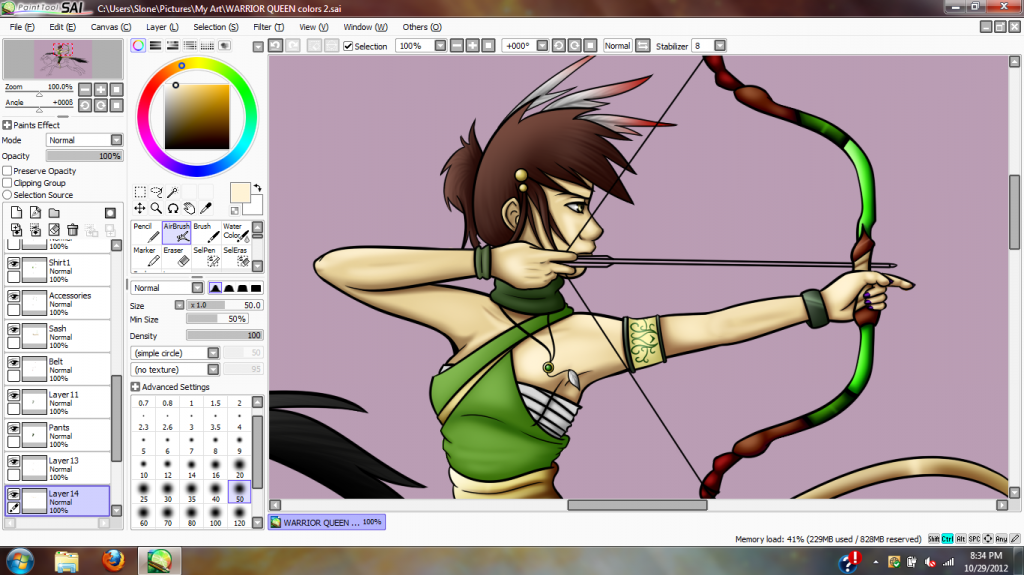Zoom out with navigator minus button
Viewport: 1024px width, 575px height.
coord(85,90)
